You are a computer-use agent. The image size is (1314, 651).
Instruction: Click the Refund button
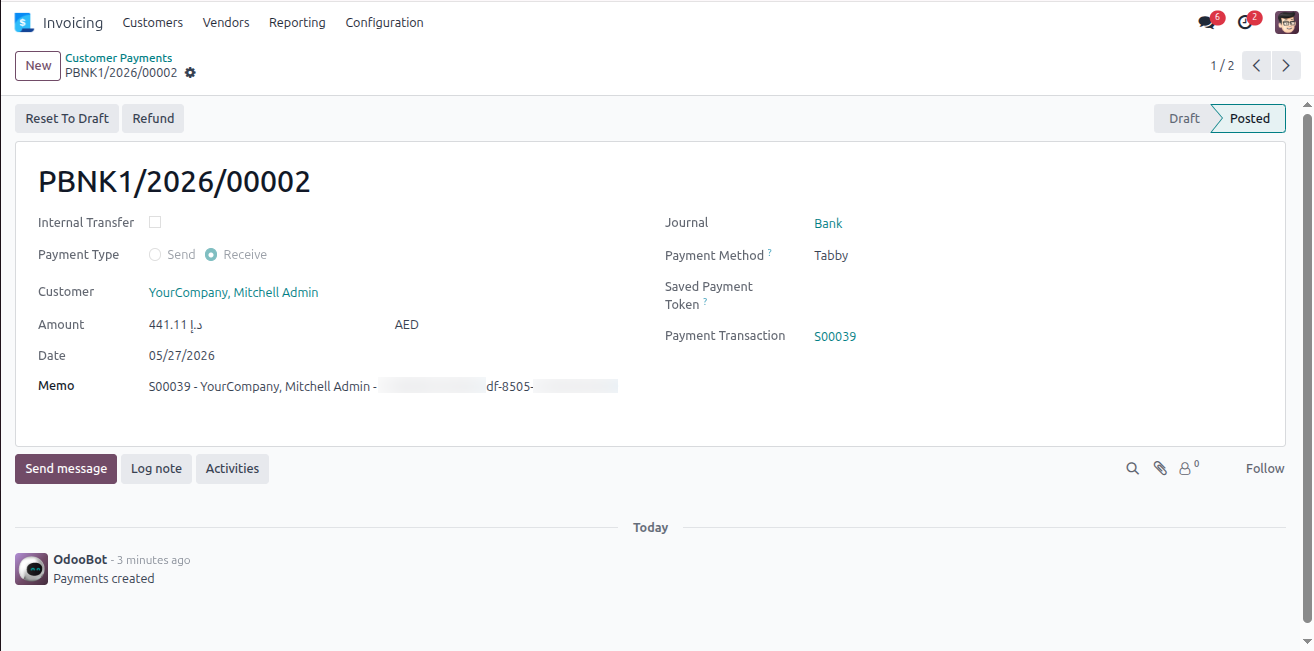153,118
